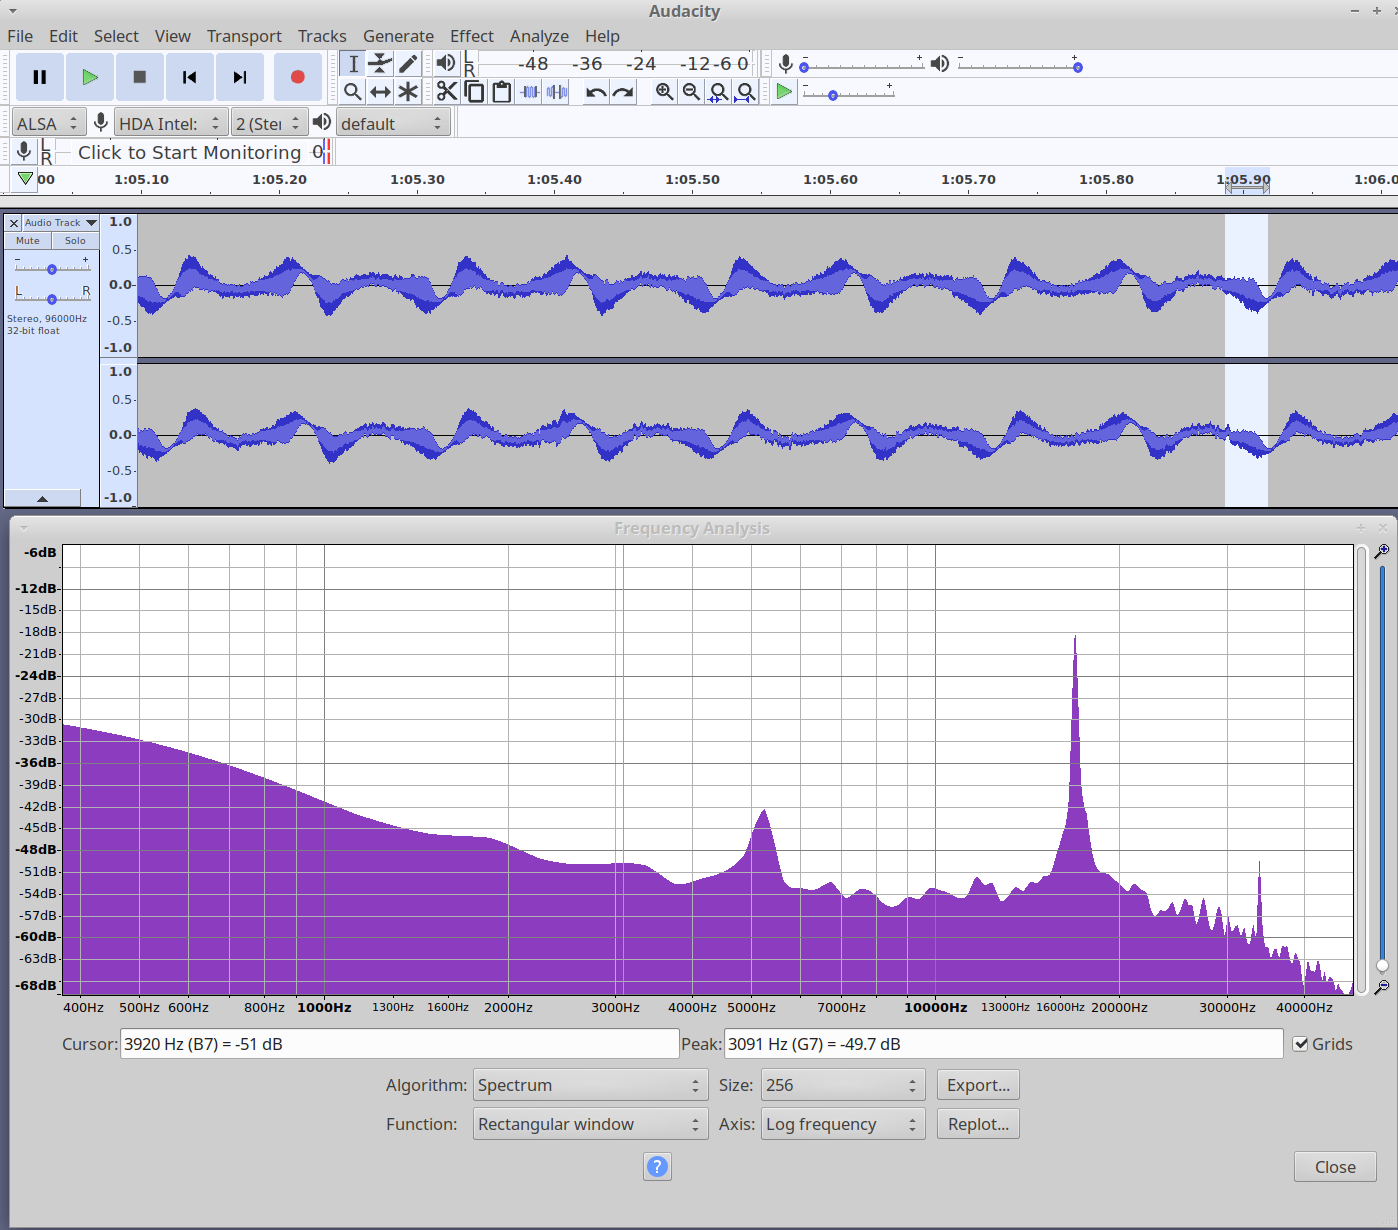Click the Undo arrow icon
Viewport: 1398px width, 1230px height.
coord(596,92)
